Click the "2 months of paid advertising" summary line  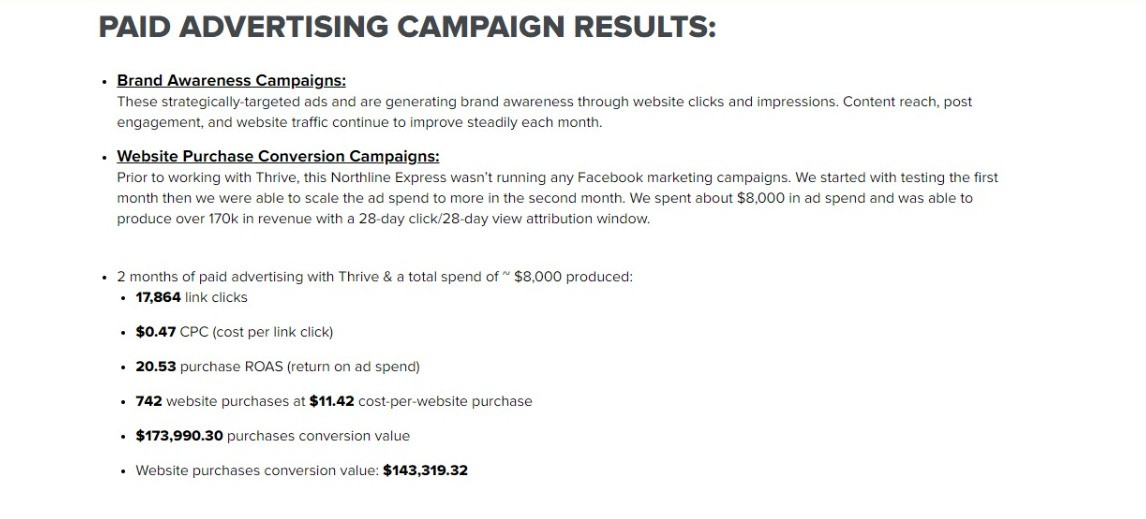(x=374, y=277)
